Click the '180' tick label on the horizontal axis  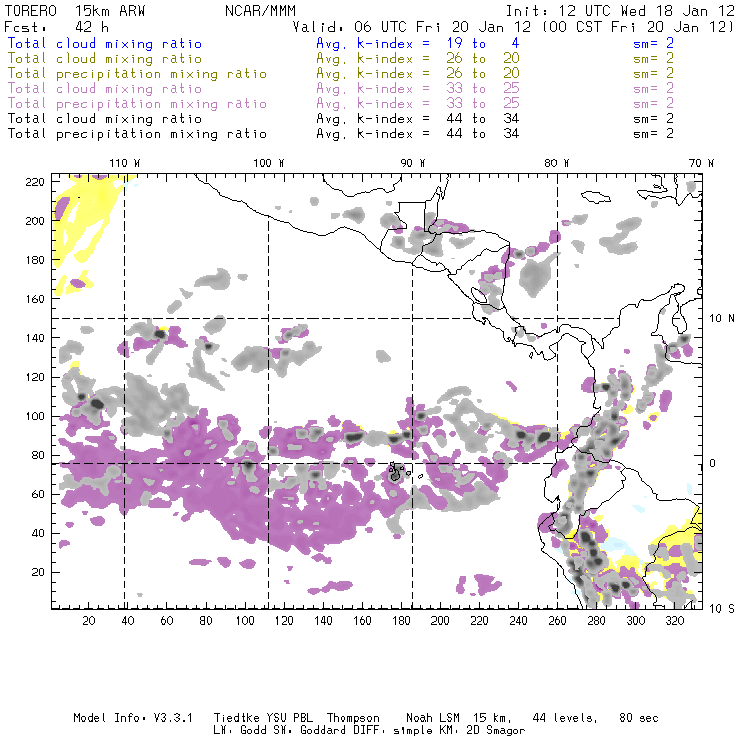pos(401,621)
